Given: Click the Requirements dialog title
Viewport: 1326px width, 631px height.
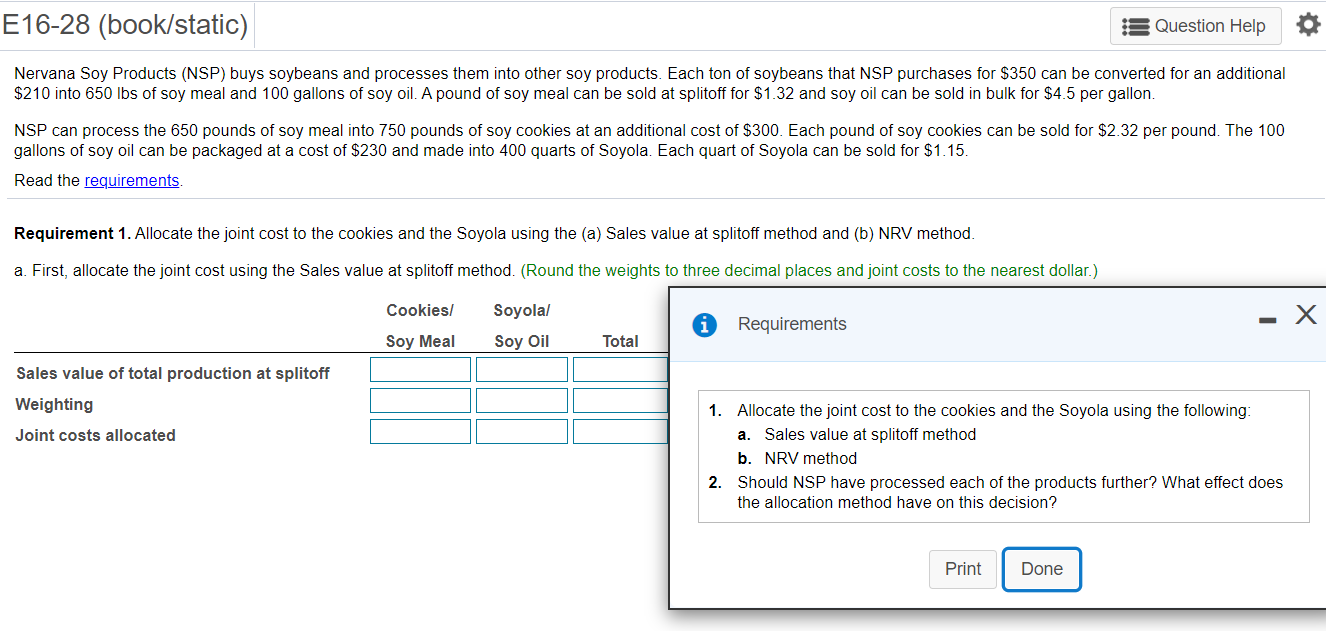Looking at the screenshot, I should pos(791,324).
